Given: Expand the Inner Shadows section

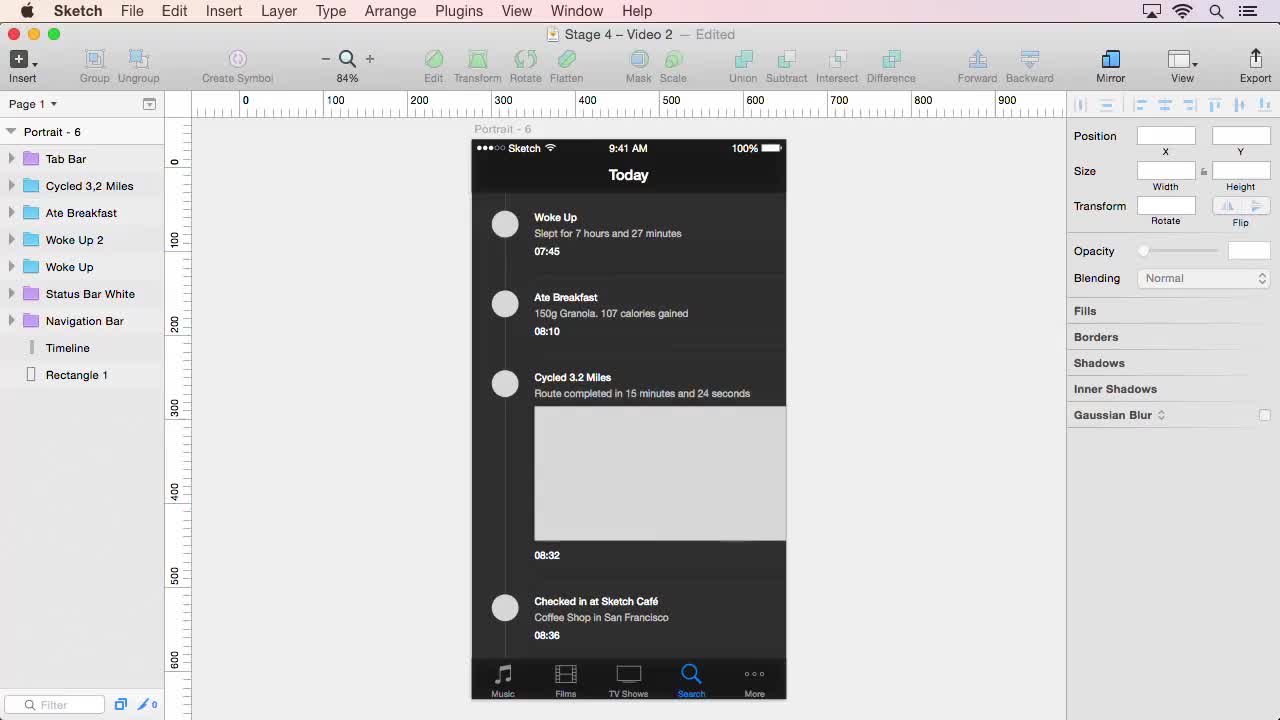Looking at the screenshot, I should pos(1115,389).
